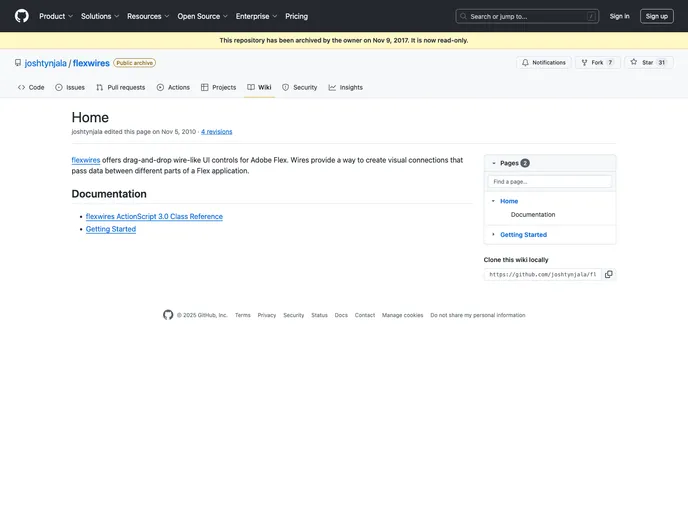Click Manage cookies in footer
Viewport: 688px width, 512px height.
(402, 315)
